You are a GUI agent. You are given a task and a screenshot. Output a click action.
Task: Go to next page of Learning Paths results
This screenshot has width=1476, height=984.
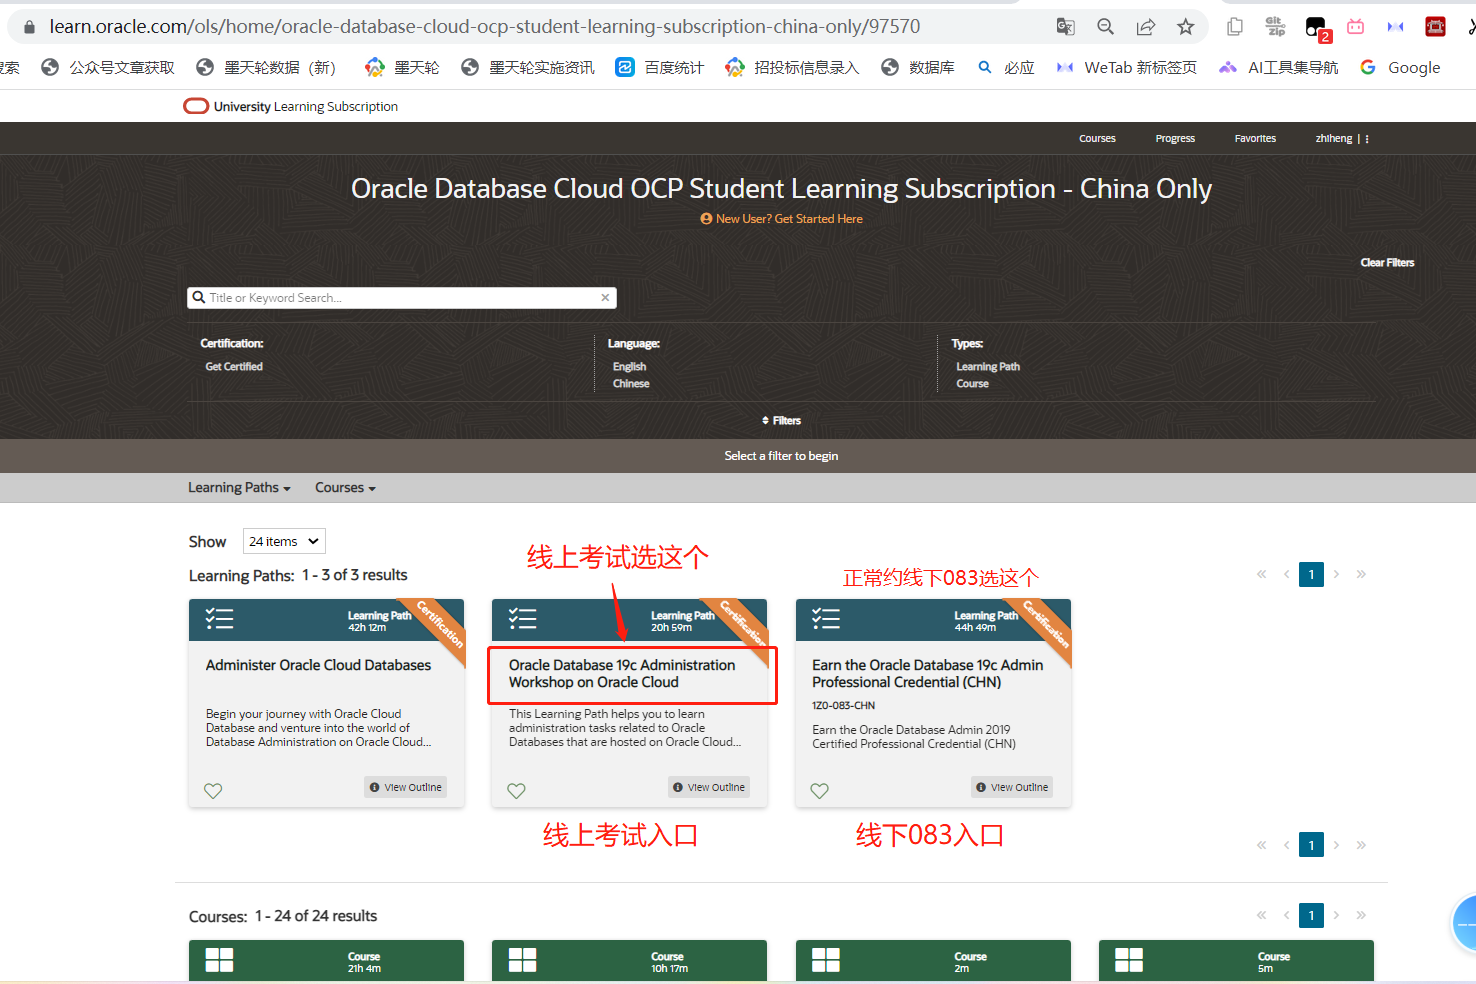pos(1336,574)
